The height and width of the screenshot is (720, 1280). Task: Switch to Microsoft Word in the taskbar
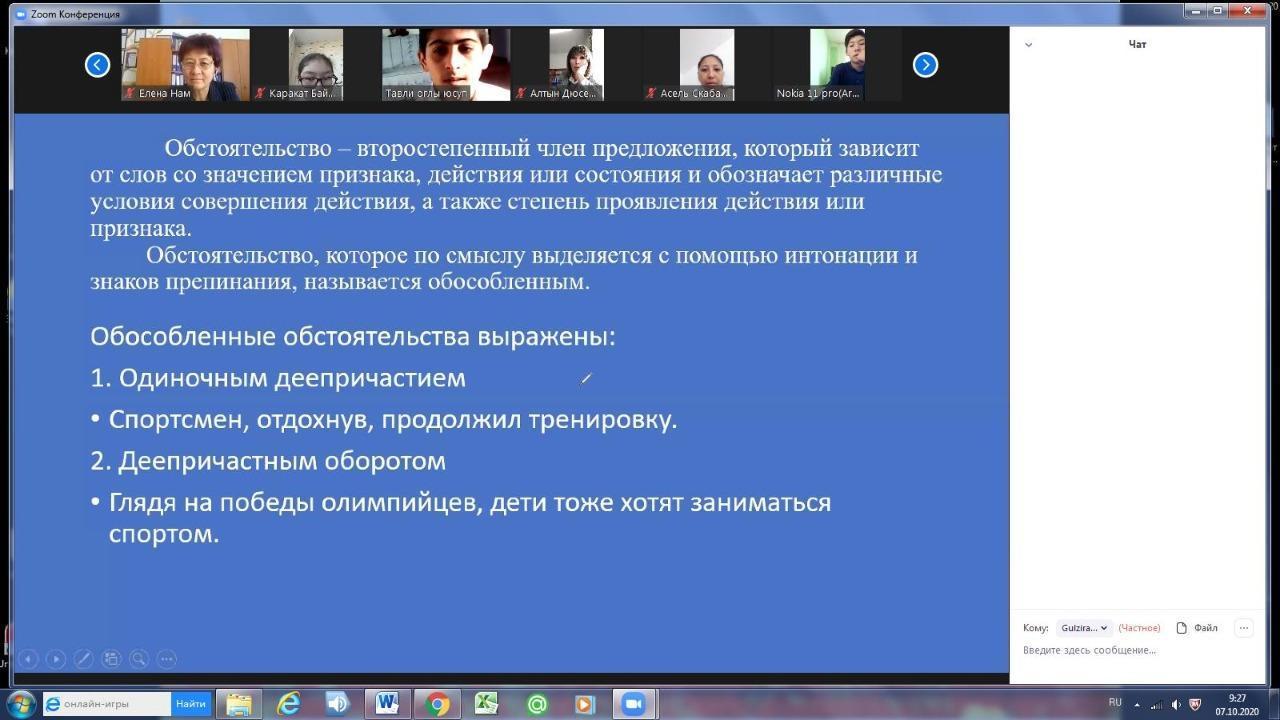click(387, 704)
